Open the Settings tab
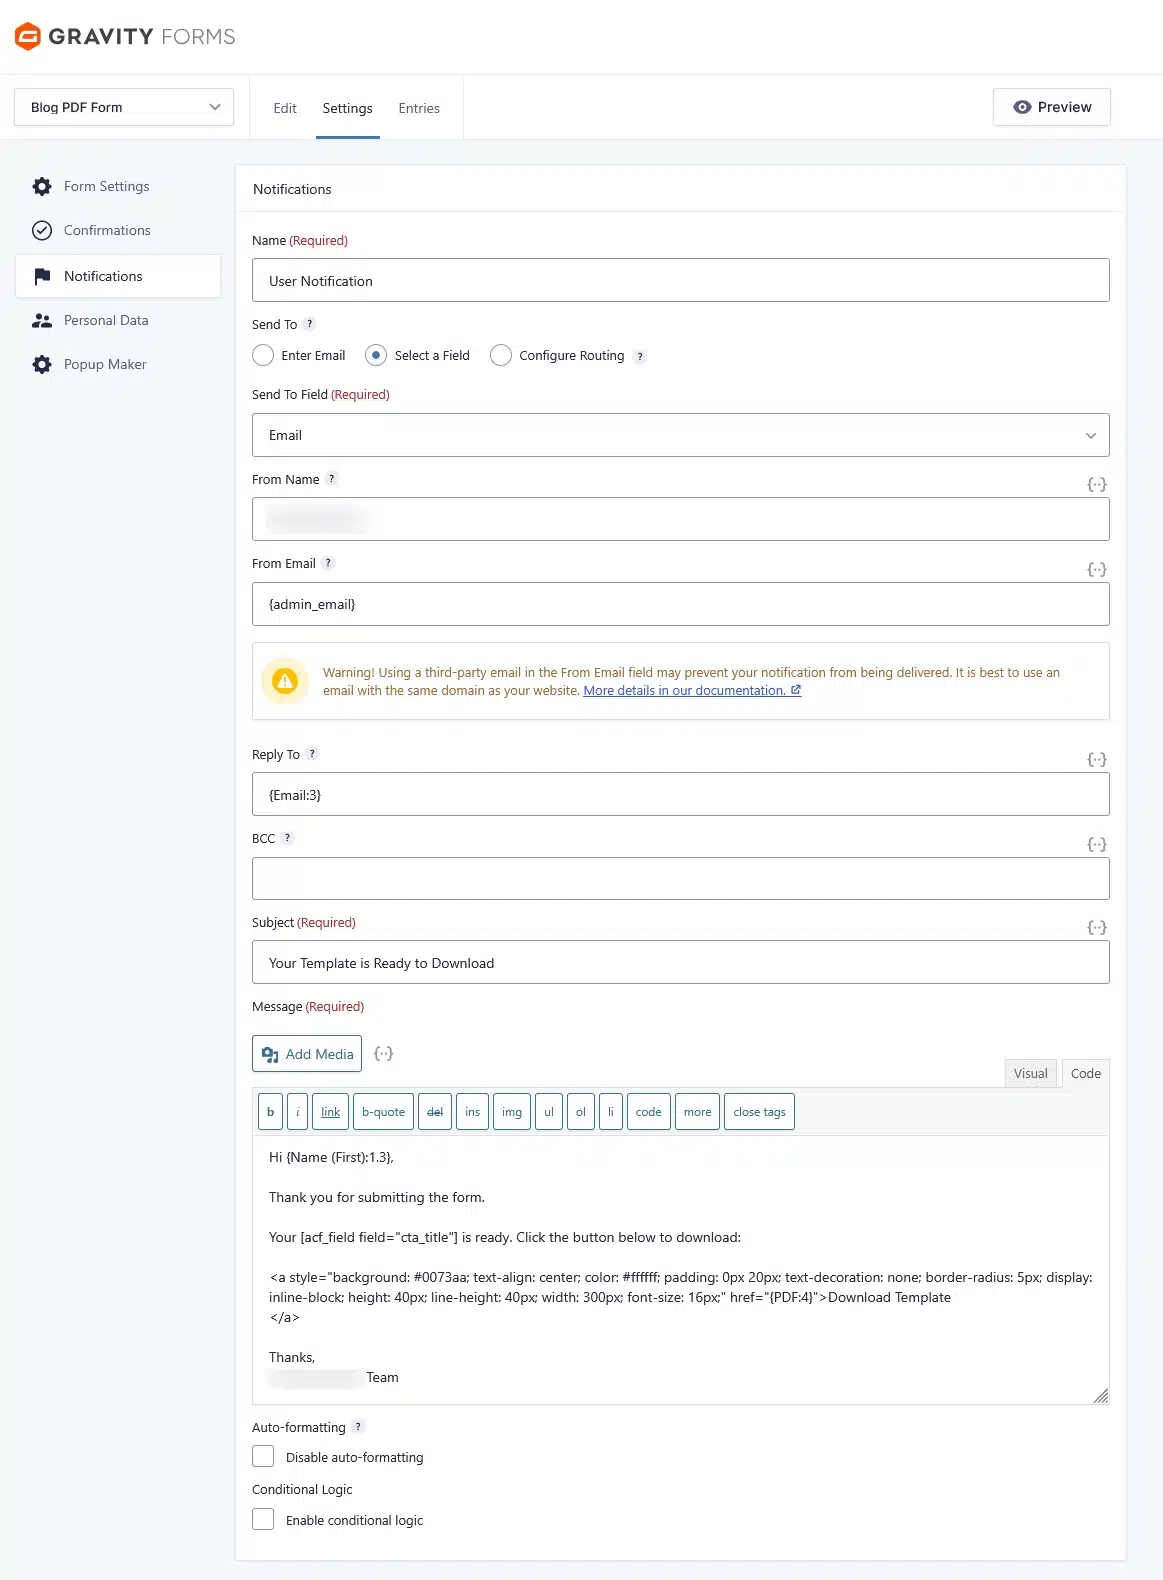The height and width of the screenshot is (1580, 1163). point(347,108)
